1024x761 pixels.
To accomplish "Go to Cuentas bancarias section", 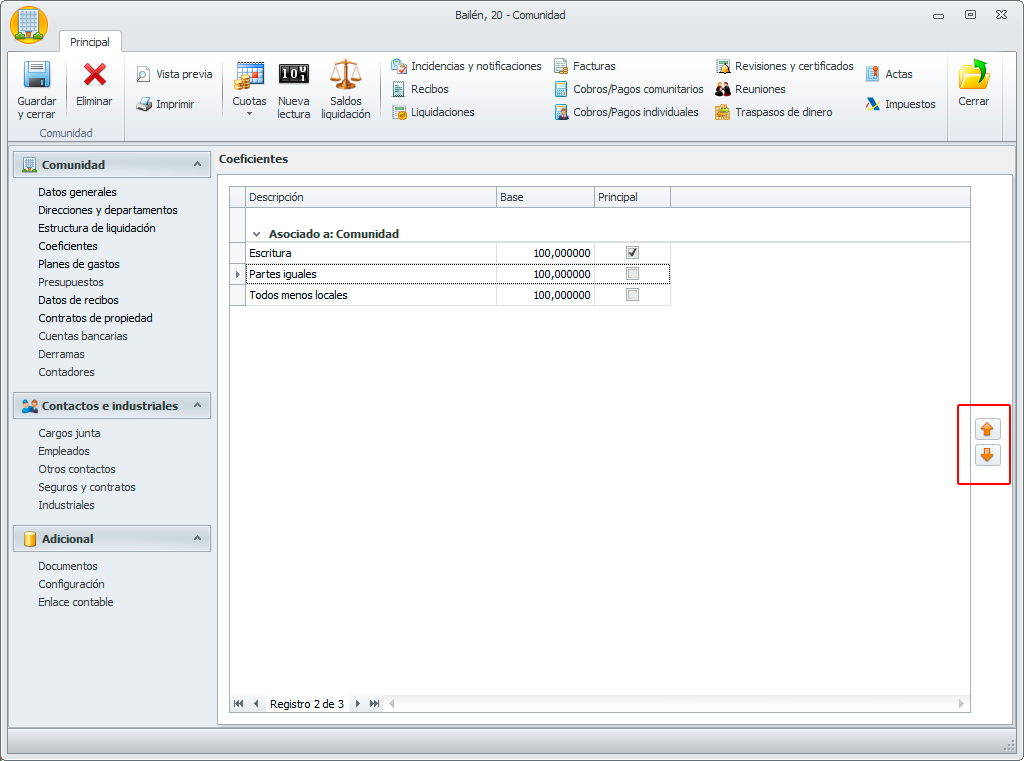I will (82, 336).
